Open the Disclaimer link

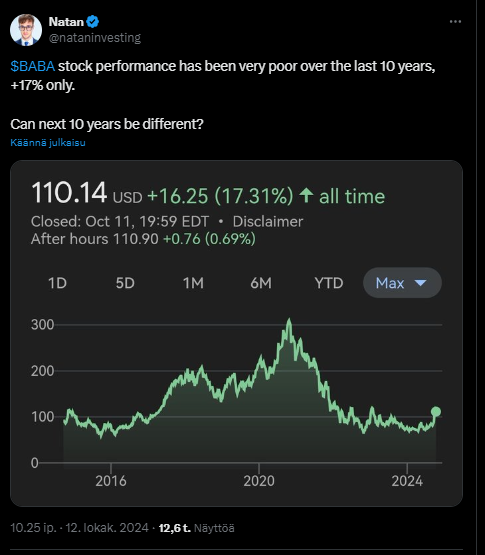coord(268,222)
